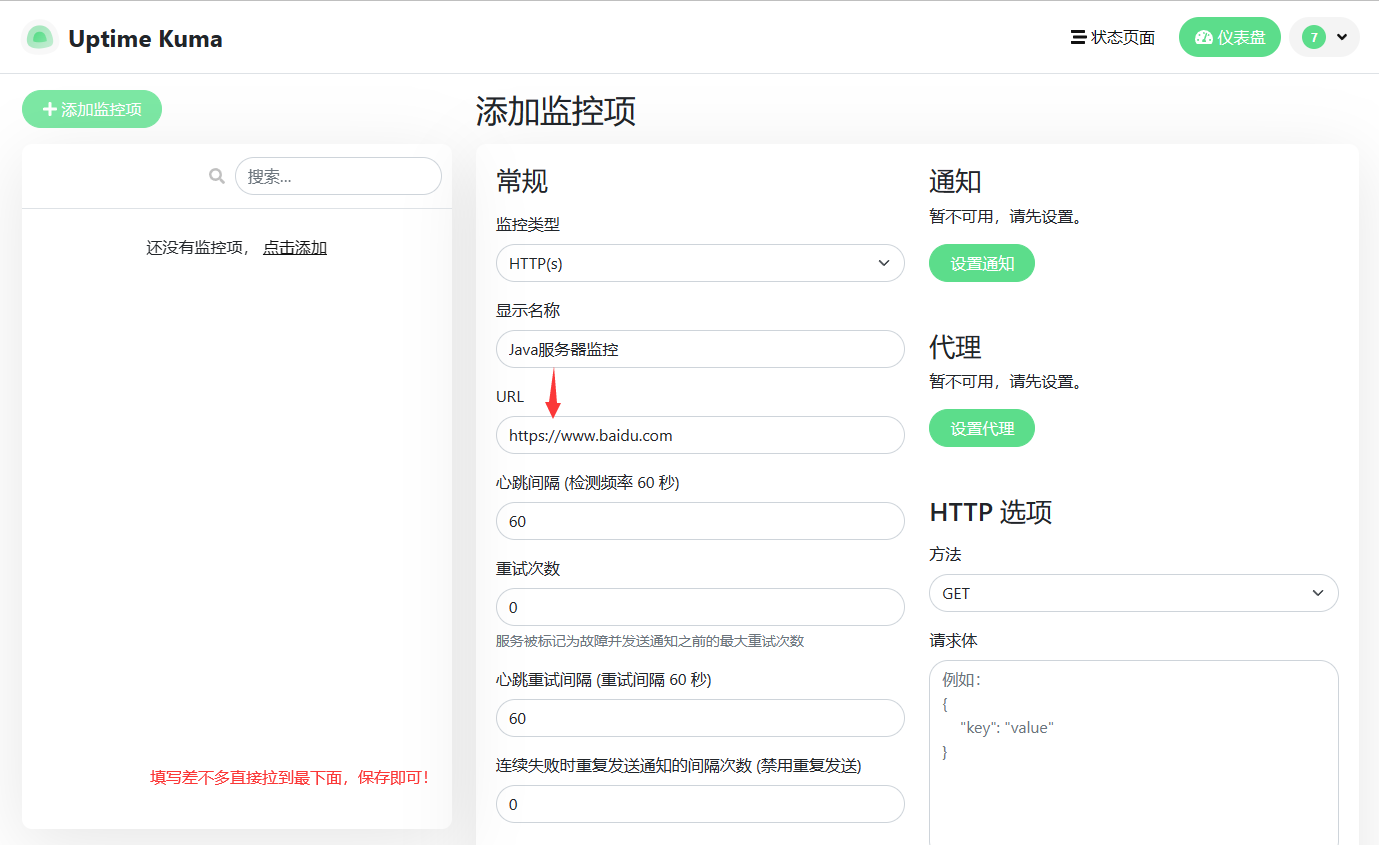Click the URL input field
The width and height of the screenshot is (1379, 845).
[x=700, y=435]
